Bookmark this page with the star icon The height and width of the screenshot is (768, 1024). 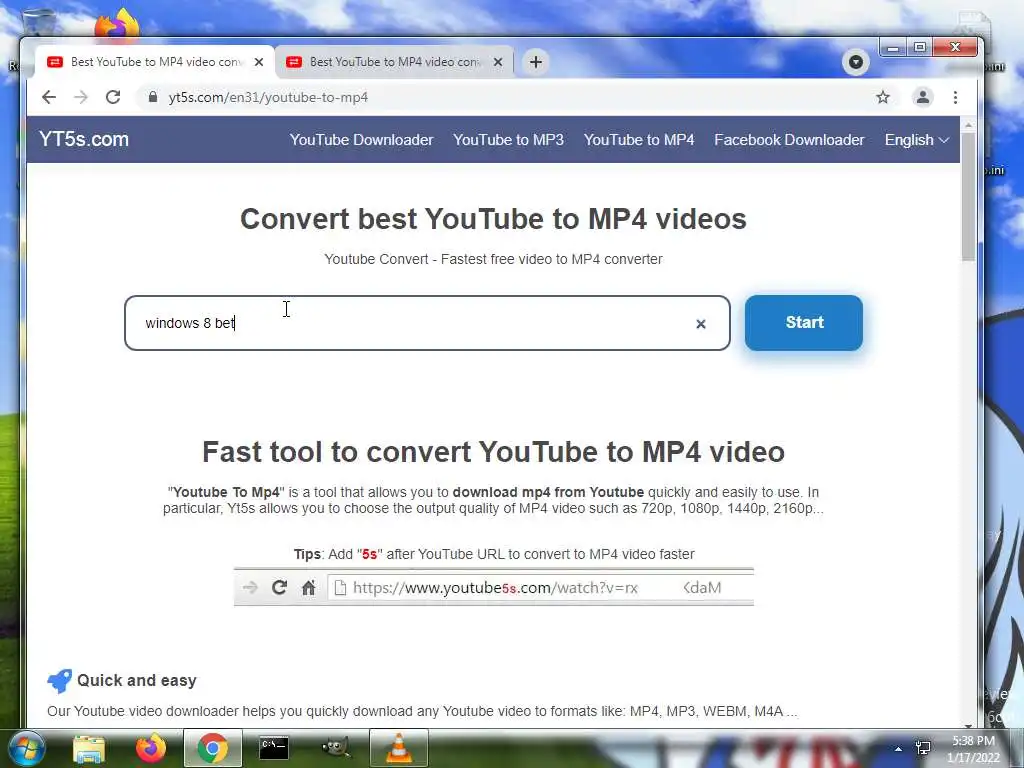tap(883, 97)
